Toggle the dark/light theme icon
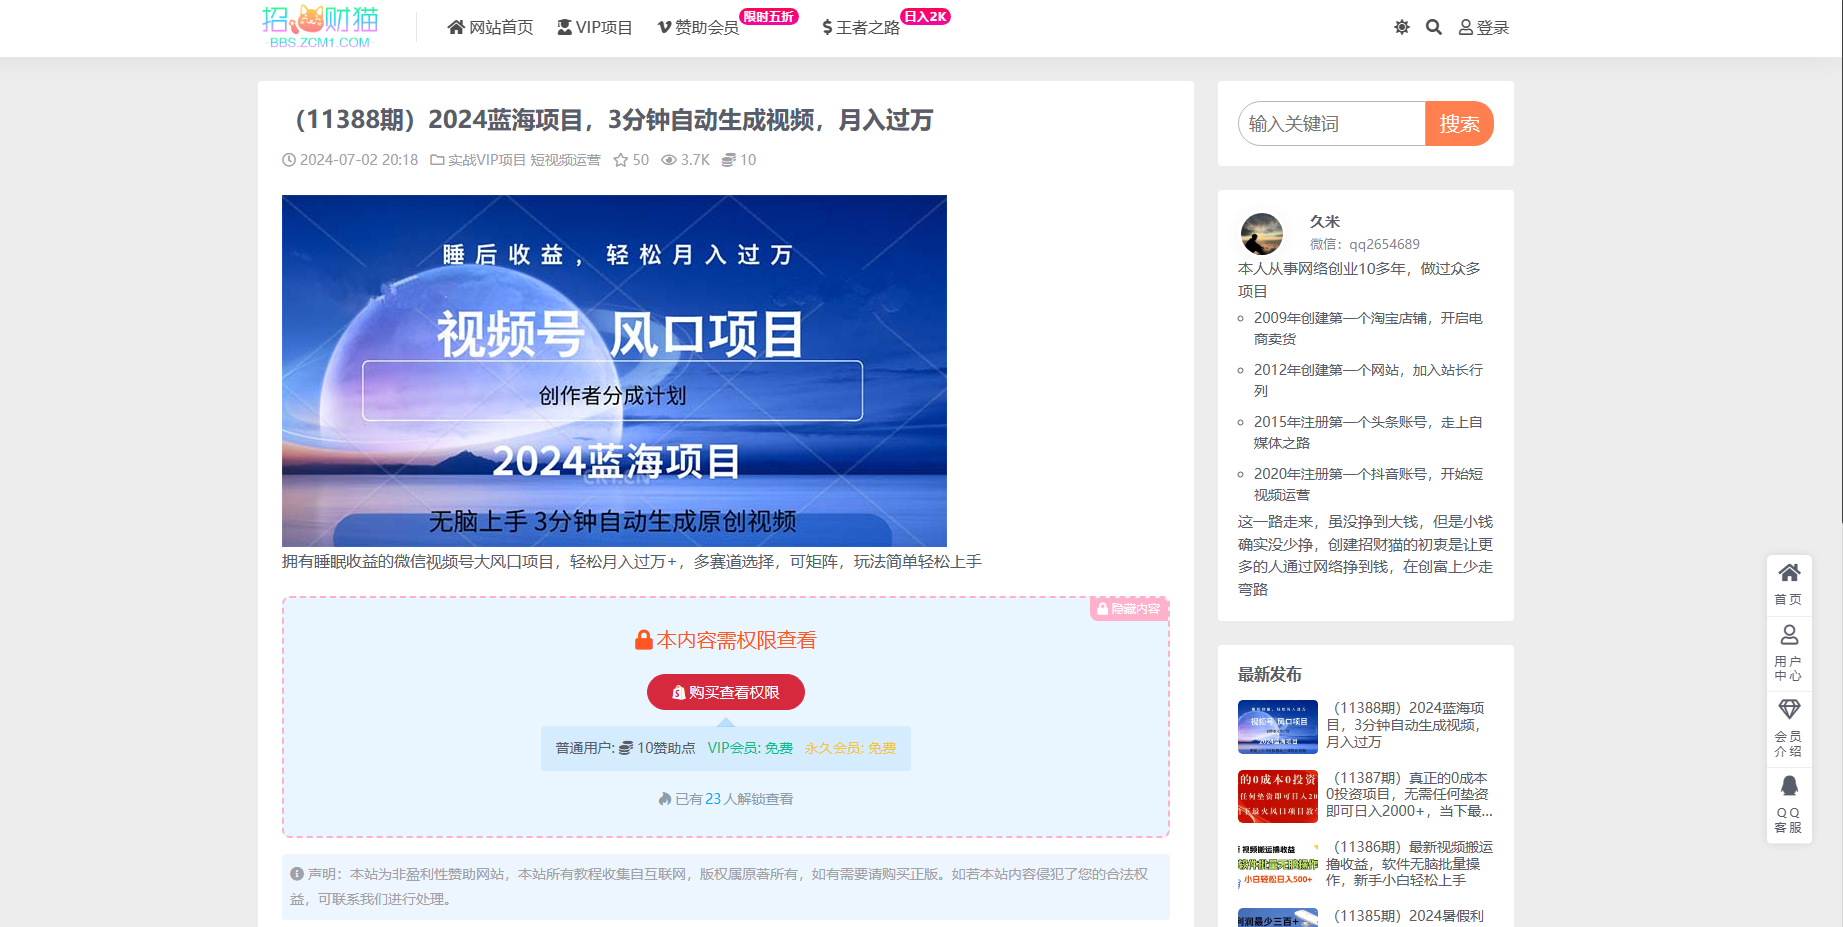1843x927 pixels. (1401, 27)
